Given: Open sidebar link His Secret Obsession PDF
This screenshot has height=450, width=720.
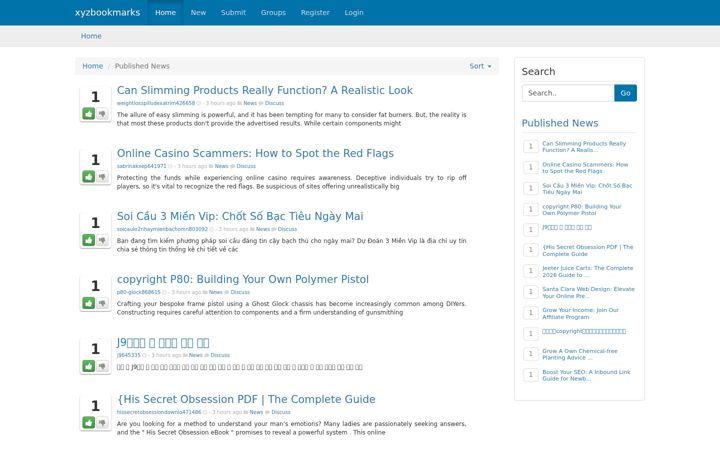Looking at the screenshot, I should tap(587, 250).
